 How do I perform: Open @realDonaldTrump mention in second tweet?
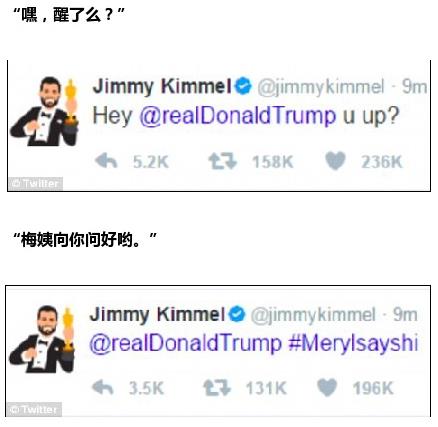tap(186, 344)
